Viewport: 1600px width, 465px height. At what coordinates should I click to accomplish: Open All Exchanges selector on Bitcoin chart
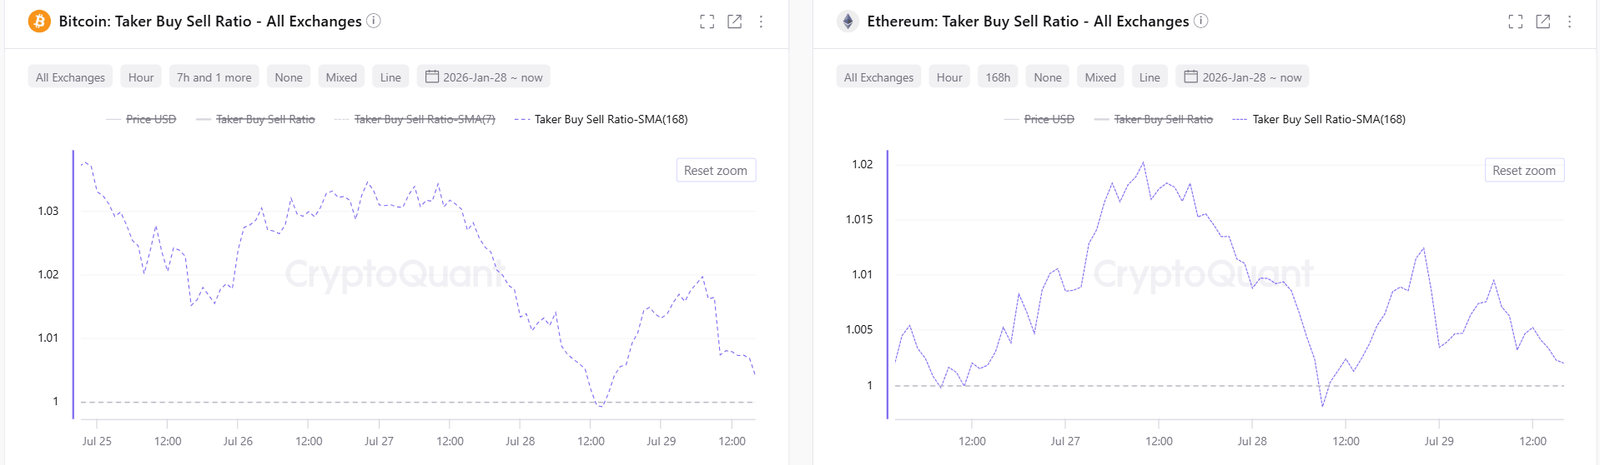pos(70,77)
